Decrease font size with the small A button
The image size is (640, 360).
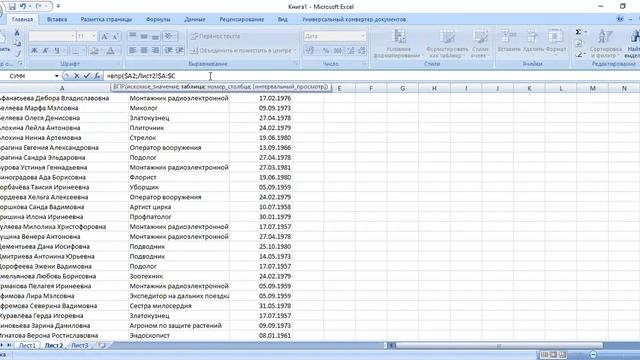[x=116, y=36]
